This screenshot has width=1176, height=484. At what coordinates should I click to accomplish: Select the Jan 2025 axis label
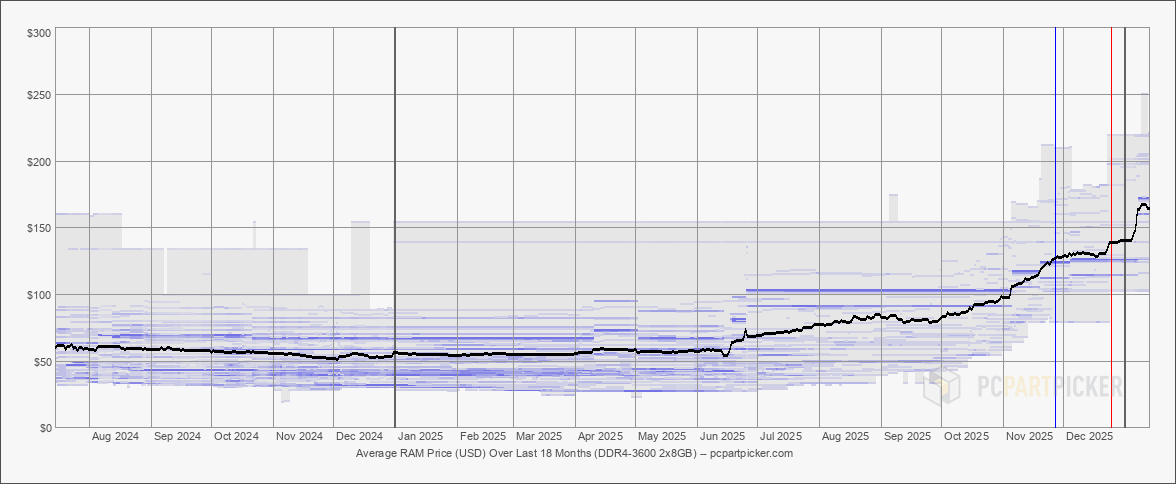[x=419, y=436]
